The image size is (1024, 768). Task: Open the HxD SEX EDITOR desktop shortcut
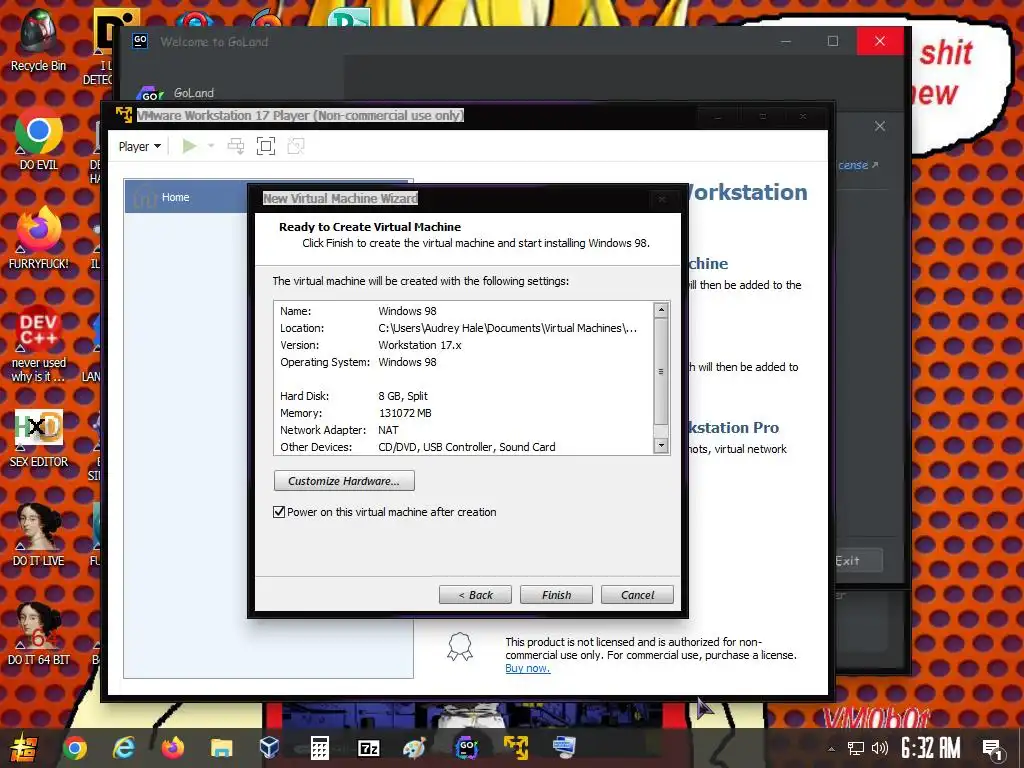[38, 438]
